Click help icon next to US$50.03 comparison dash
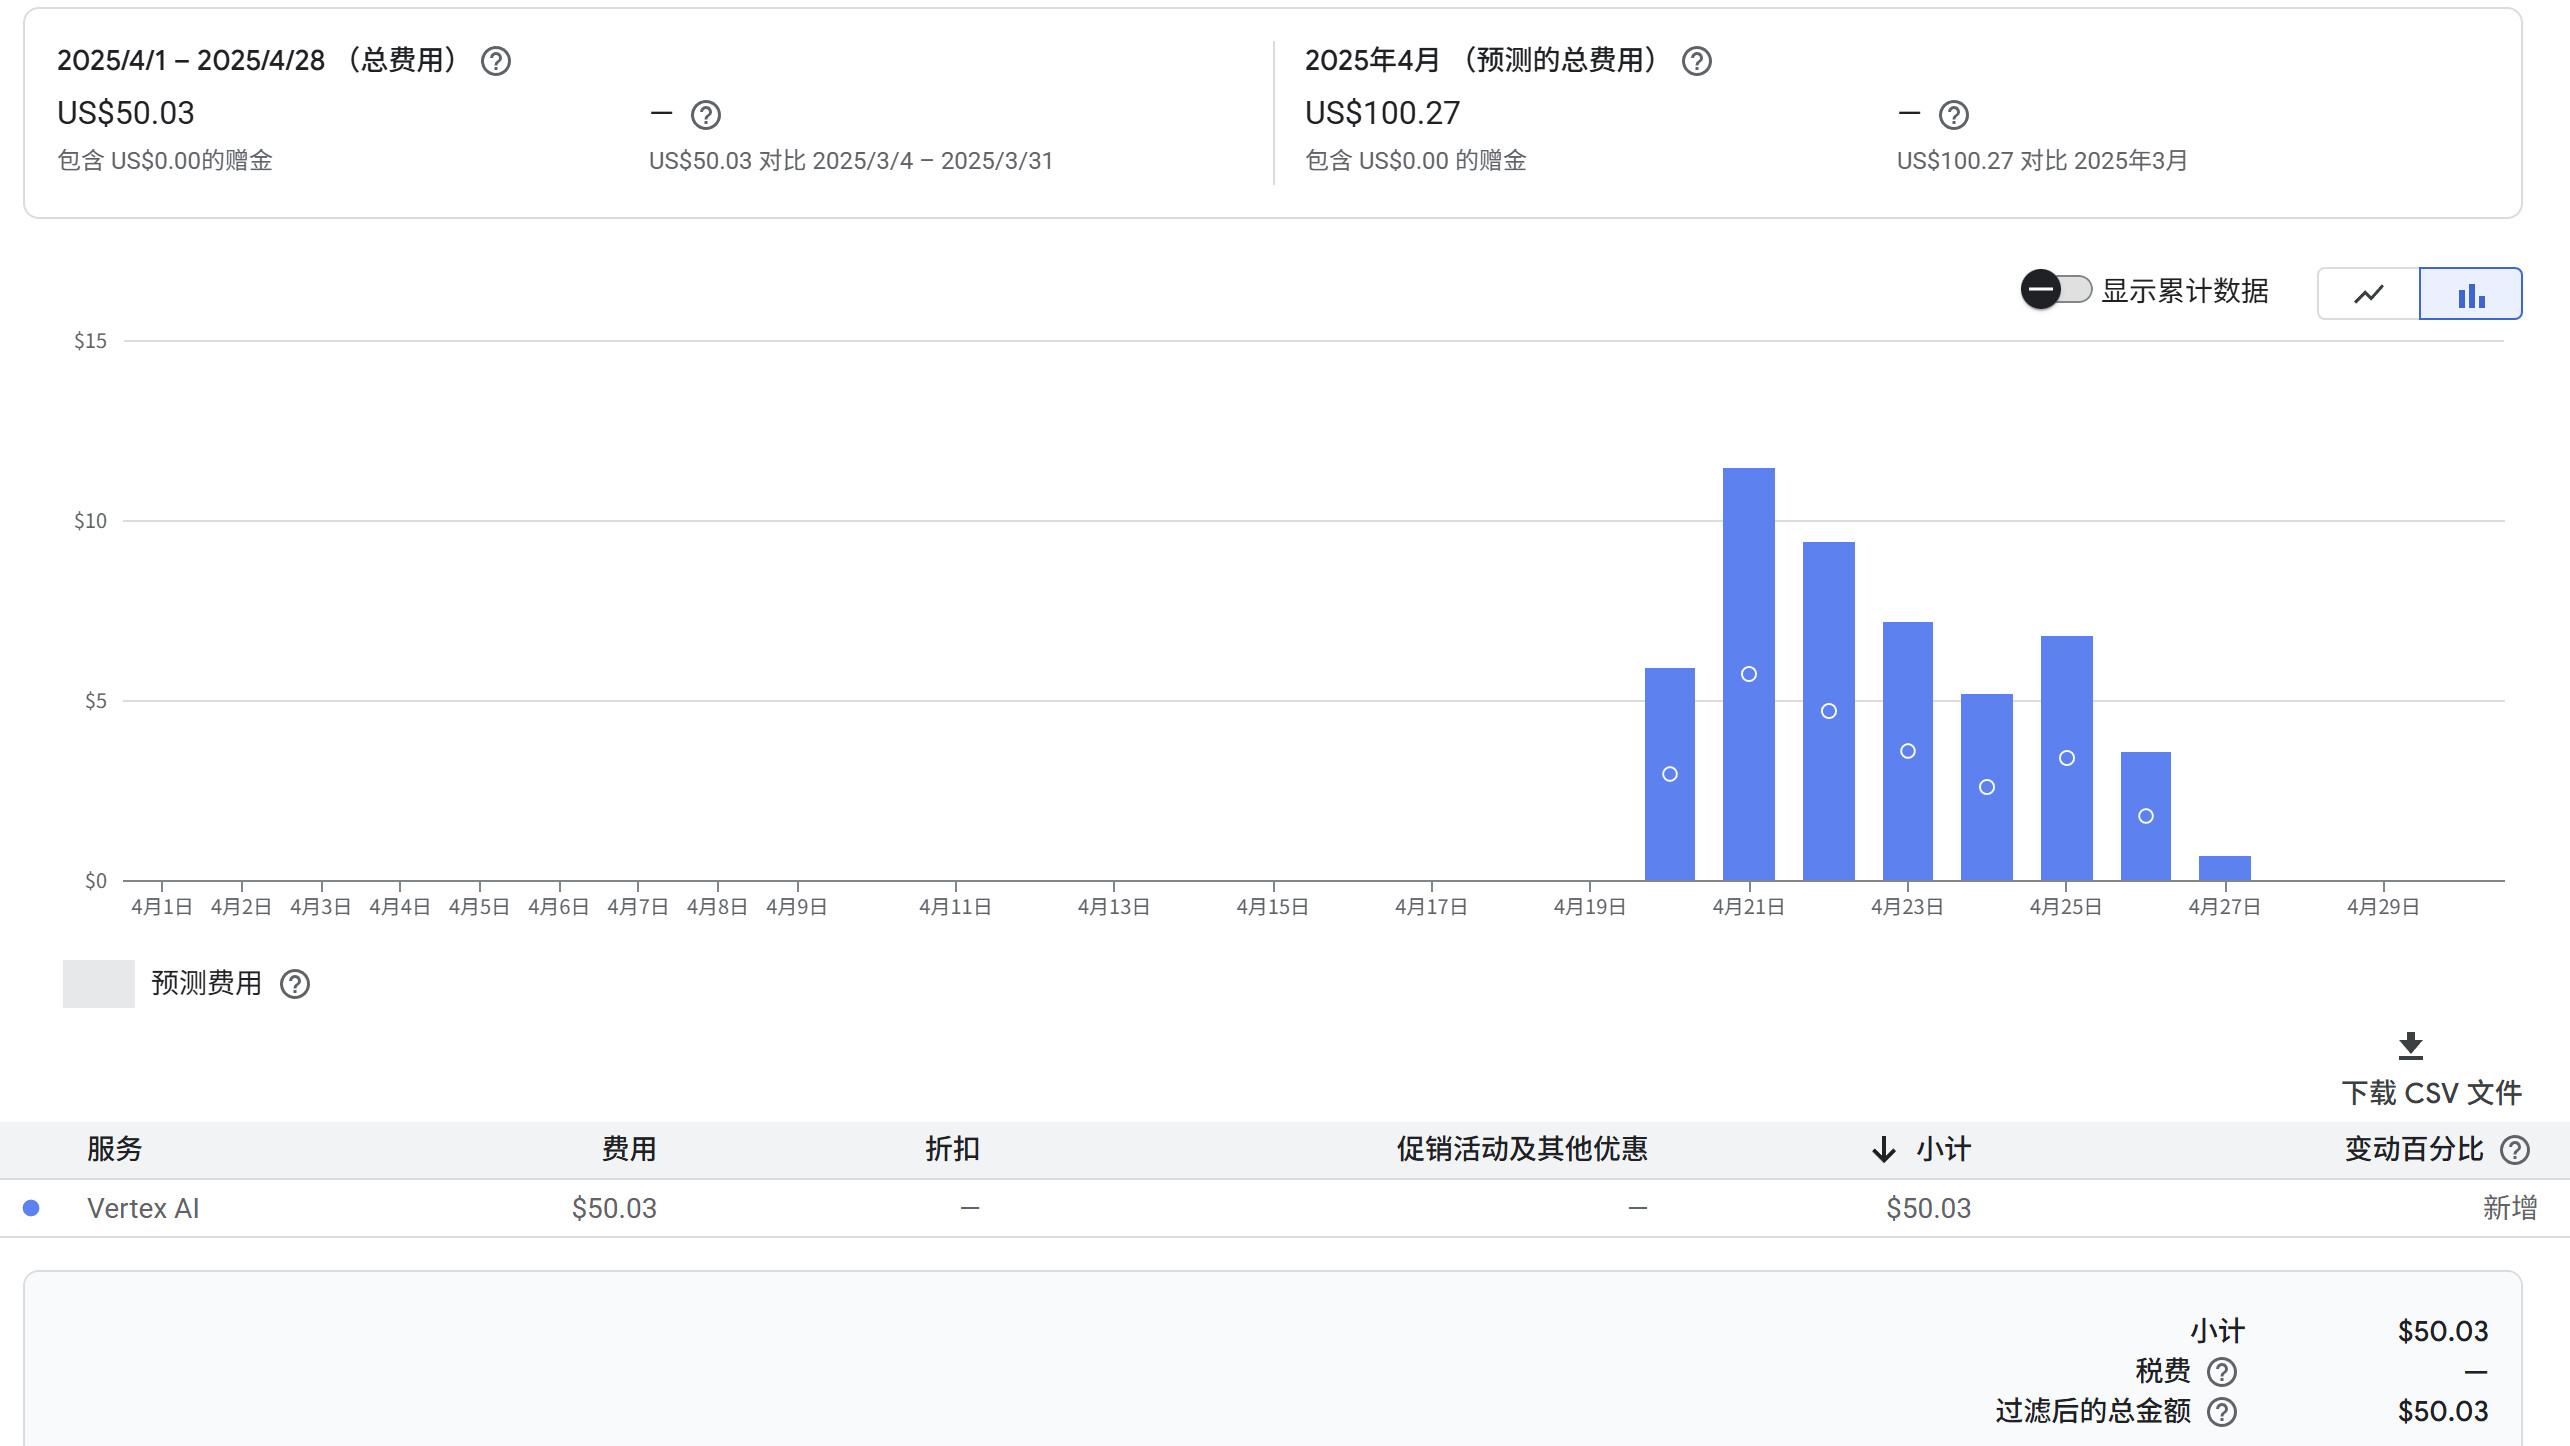The height and width of the screenshot is (1446, 2570). tap(706, 116)
